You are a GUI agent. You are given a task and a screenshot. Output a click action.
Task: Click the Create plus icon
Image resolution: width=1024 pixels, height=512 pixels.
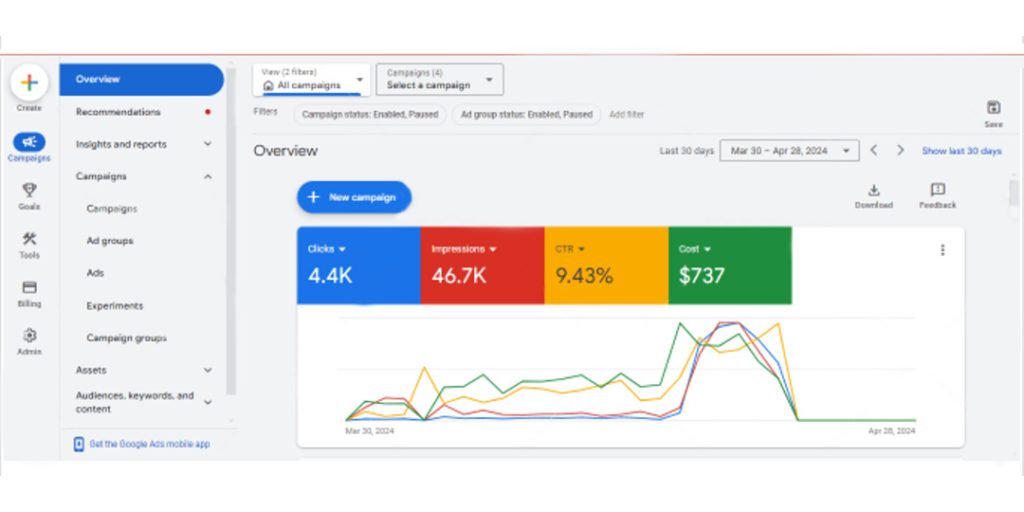(29, 83)
